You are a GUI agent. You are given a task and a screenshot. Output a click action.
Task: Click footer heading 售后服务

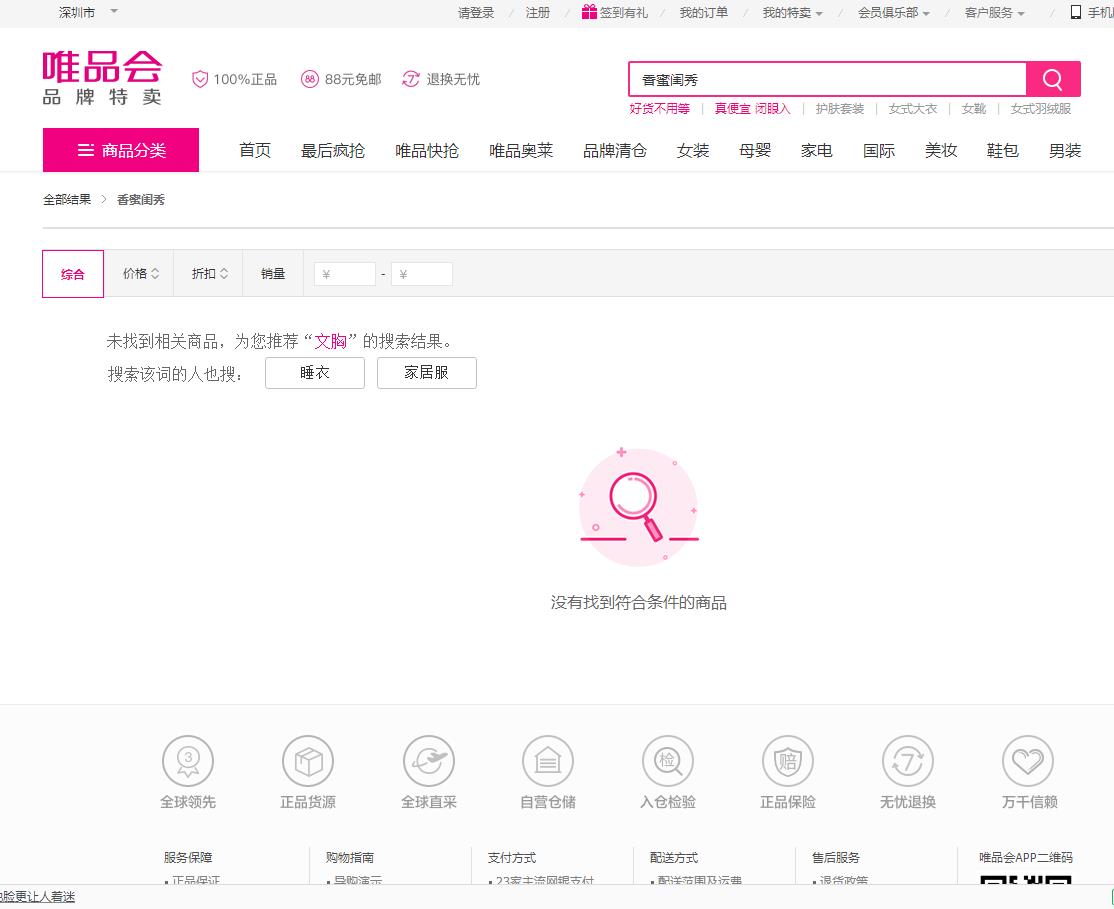tap(836, 857)
